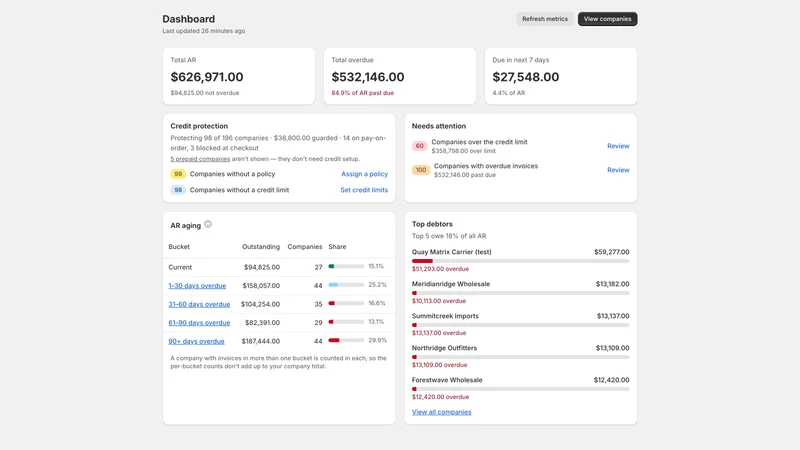Click the $12,420.00 overdue text
The image size is (800, 450).
coord(440,397)
